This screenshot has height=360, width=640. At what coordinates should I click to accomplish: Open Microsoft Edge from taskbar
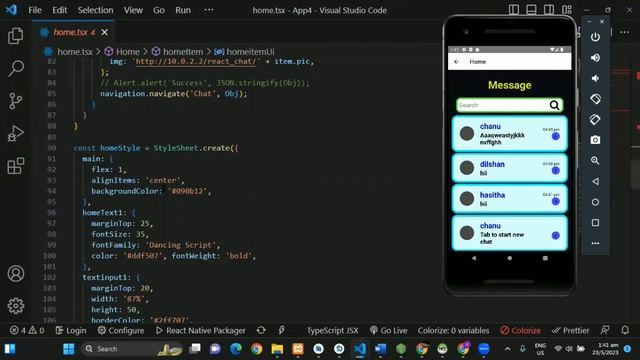pyautogui.click(x=236, y=349)
